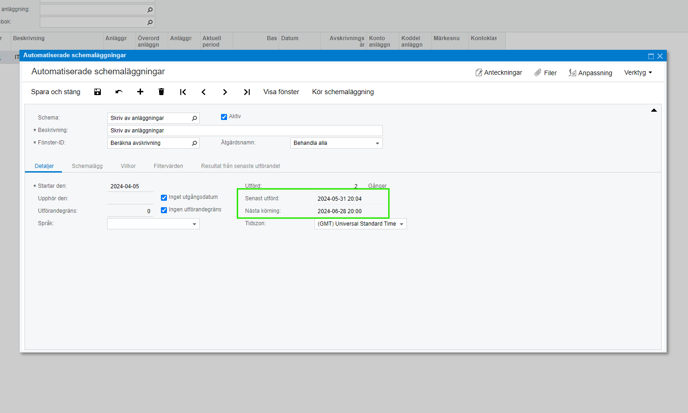
Task: Open the Tidszon dropdown
Action: 360,224
